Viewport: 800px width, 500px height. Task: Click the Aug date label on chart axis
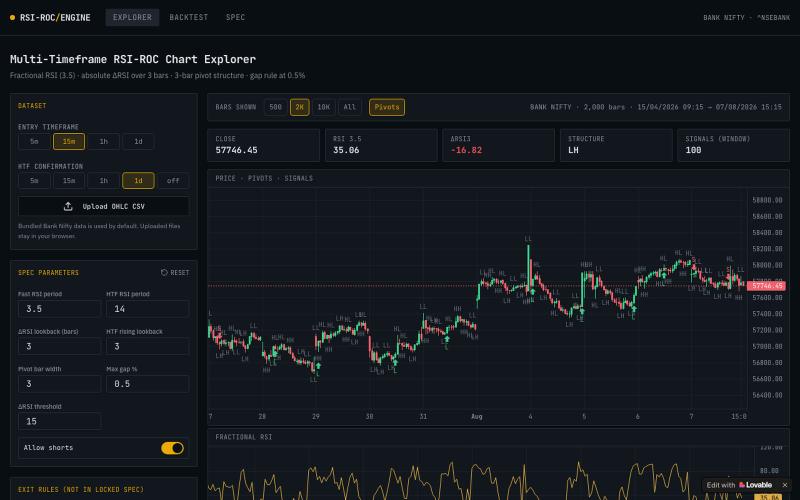tap(477, 416)
